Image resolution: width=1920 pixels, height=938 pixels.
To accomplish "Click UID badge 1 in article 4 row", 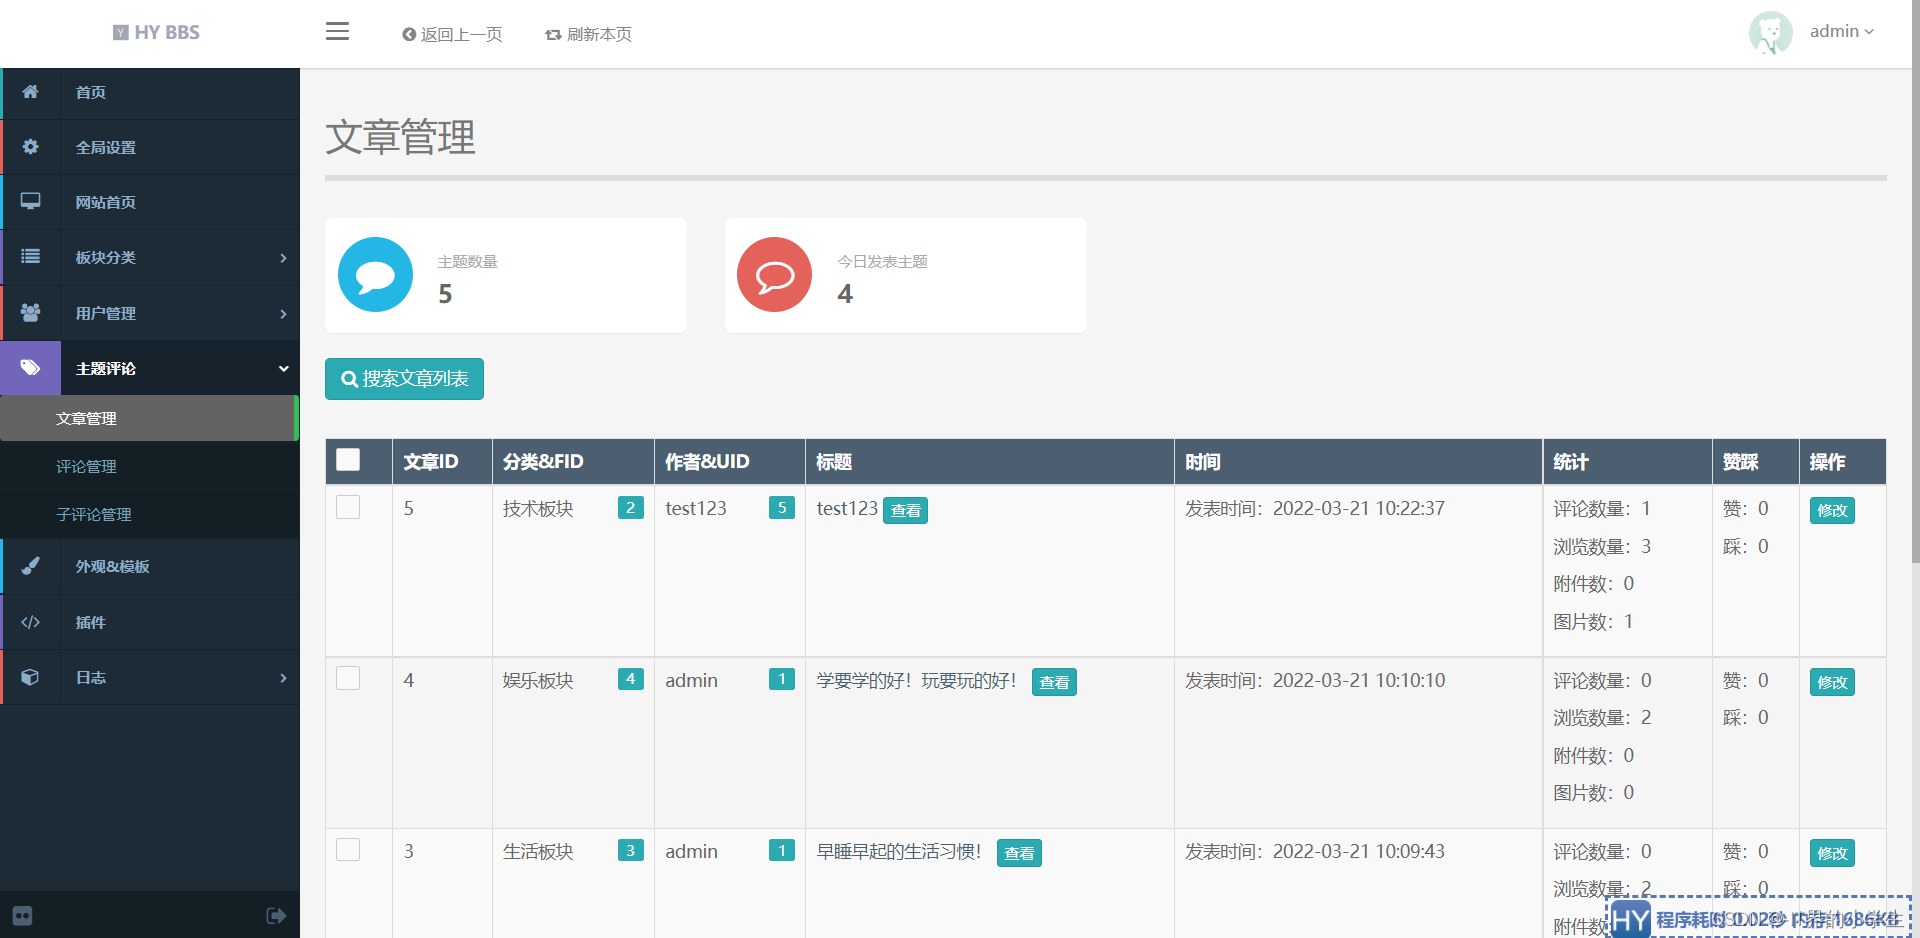I will click(x=782, y=679).
